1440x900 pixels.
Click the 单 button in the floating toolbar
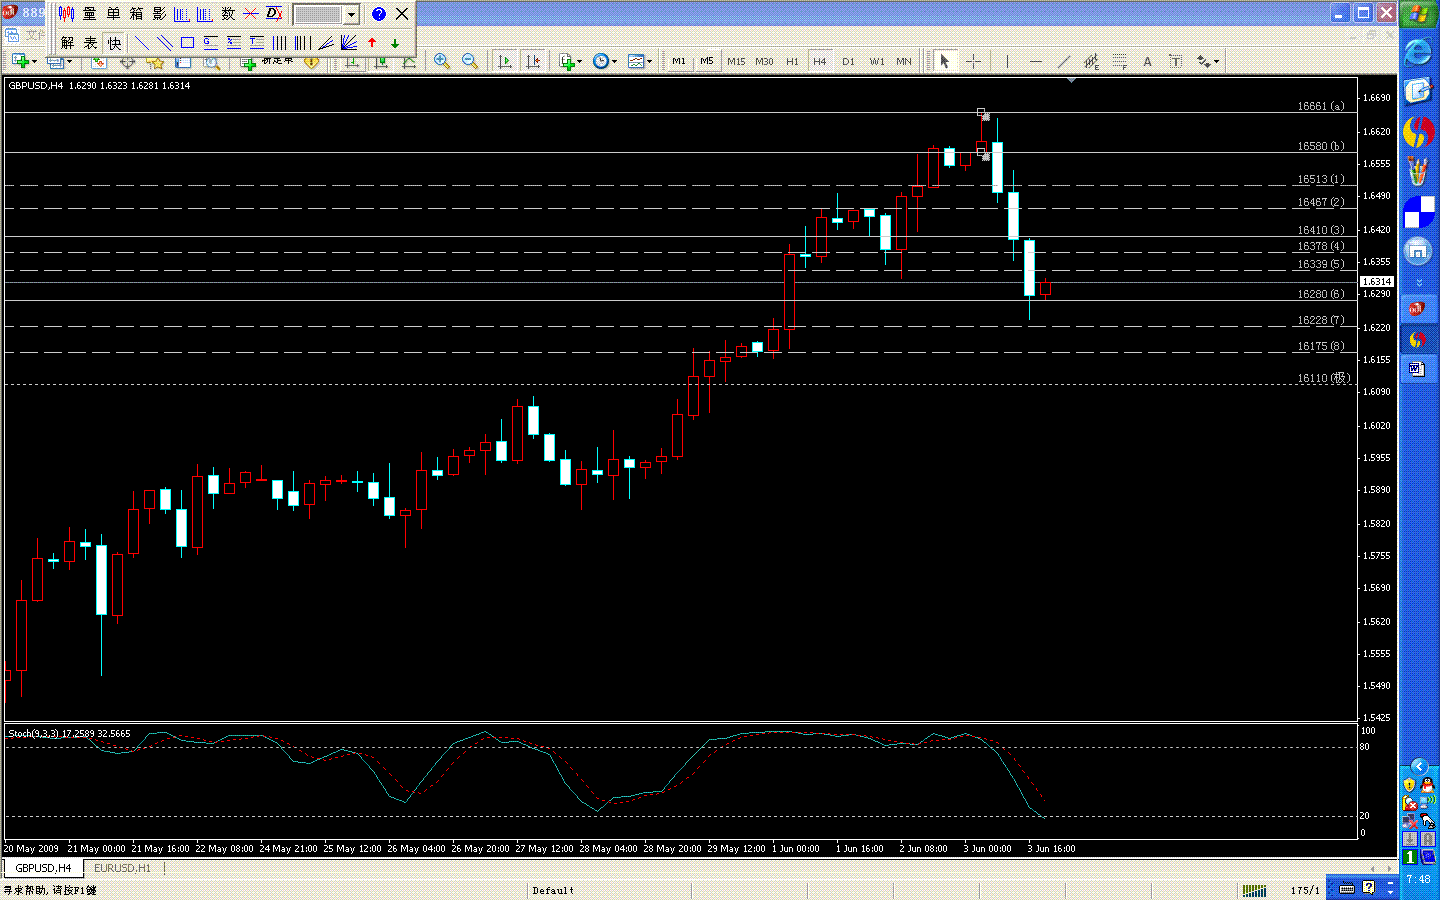pyautogui.click(x=113, y=14)
